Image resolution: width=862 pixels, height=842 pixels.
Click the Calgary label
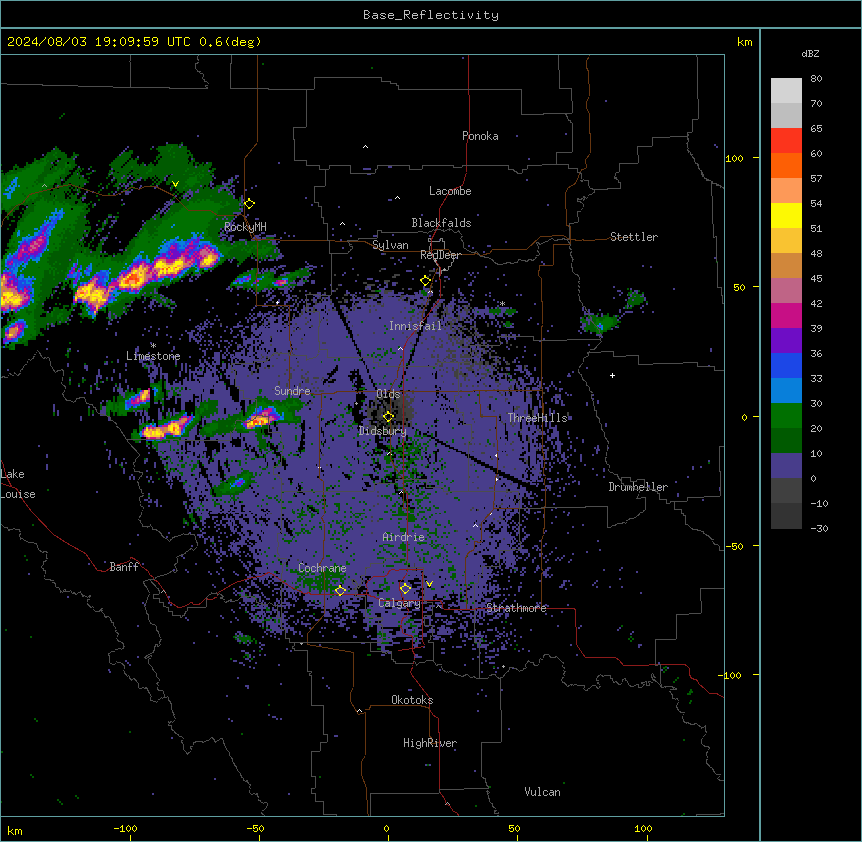coord(399,603)
